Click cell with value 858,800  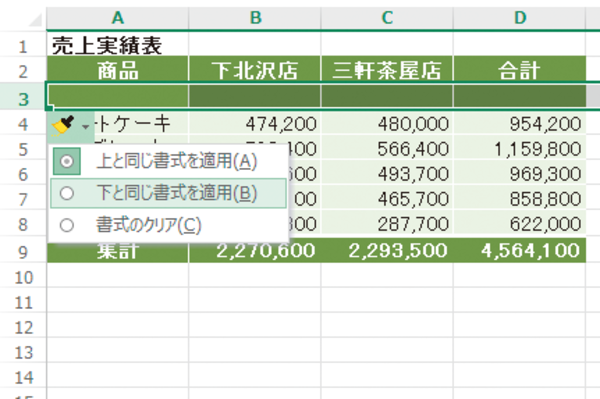tap(520, 198)
